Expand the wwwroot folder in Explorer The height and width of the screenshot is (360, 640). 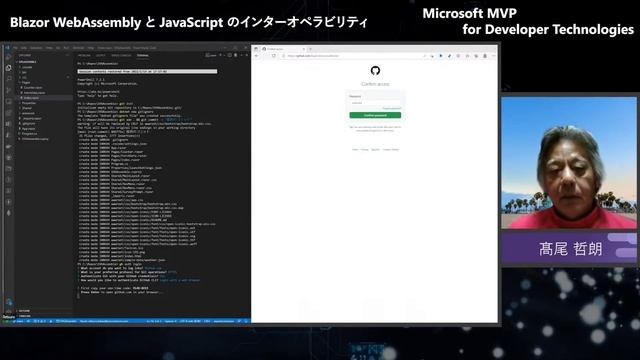point(28,113)
